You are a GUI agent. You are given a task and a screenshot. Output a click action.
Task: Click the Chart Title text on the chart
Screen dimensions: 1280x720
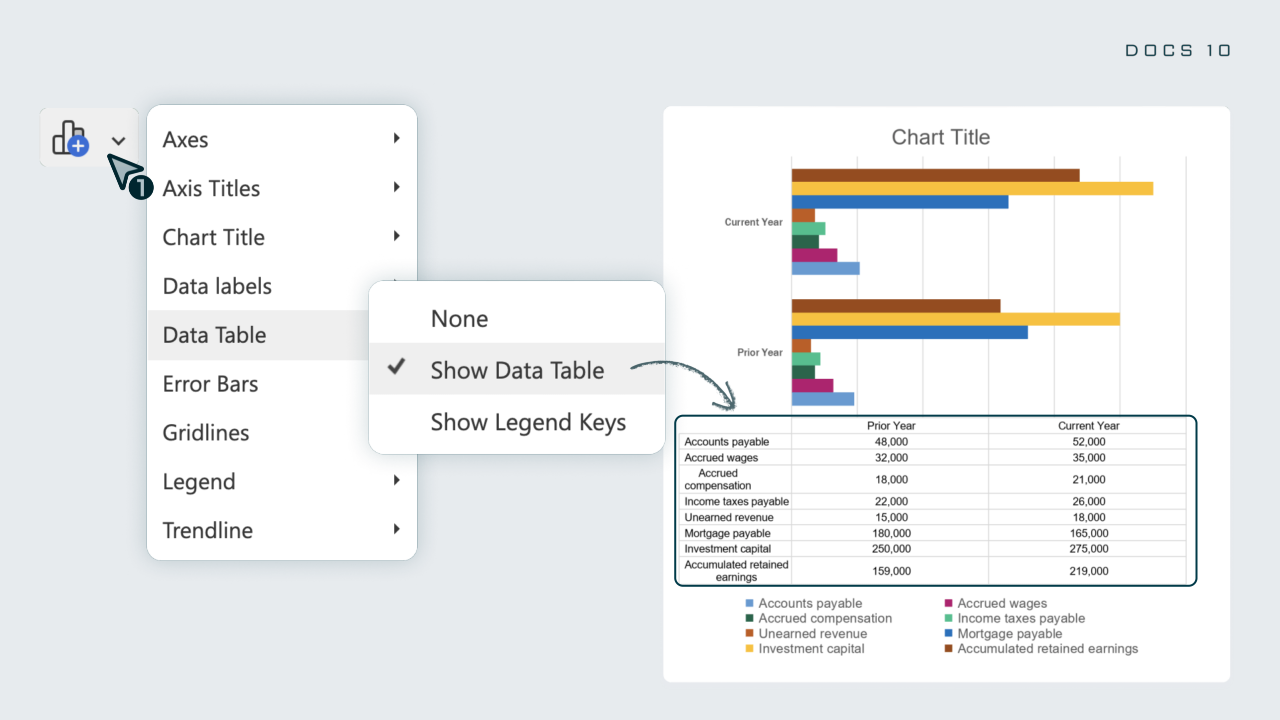(941, 138)
